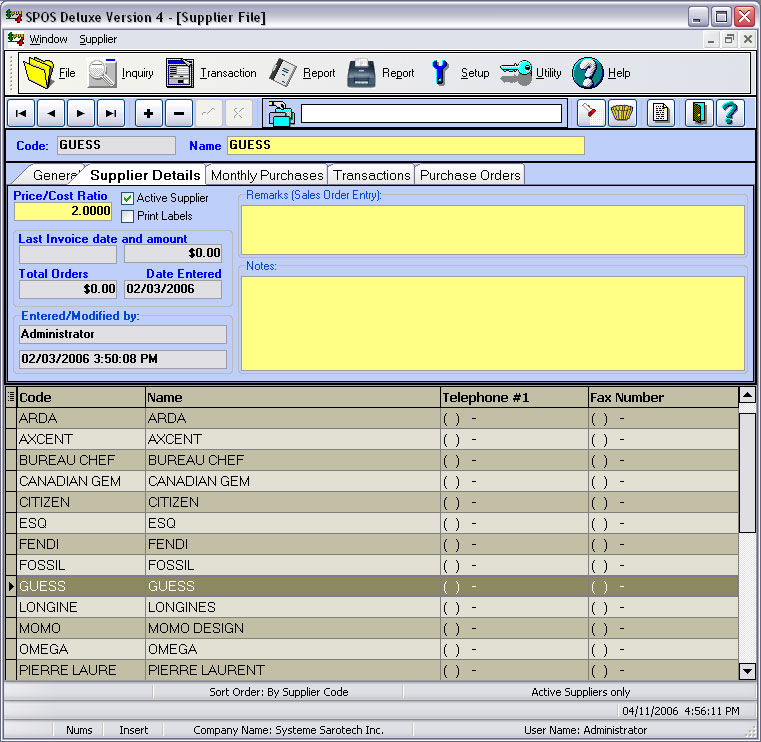
Task: Open the Utility keys icon
Action: pos(516,73)
